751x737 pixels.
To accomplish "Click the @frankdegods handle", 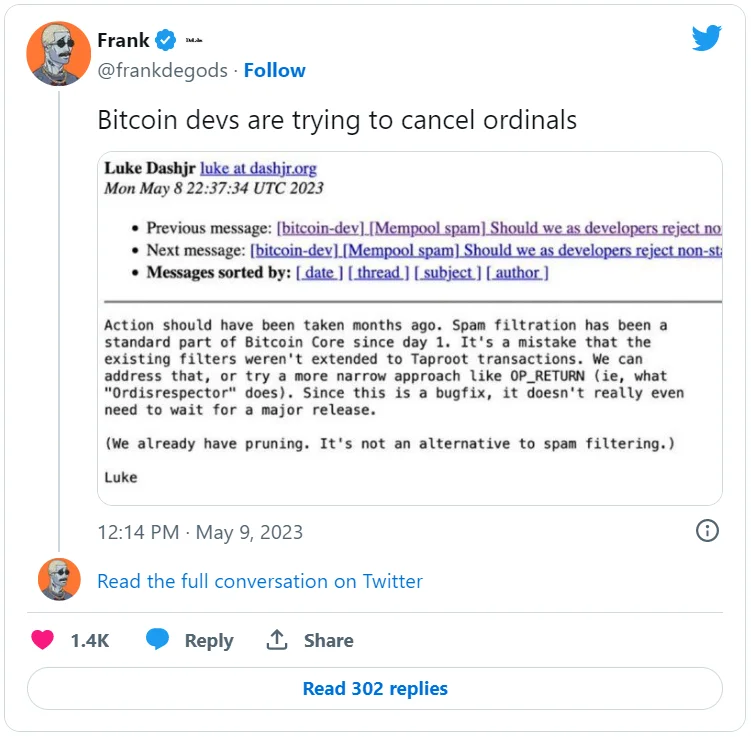I will (163, 70).
